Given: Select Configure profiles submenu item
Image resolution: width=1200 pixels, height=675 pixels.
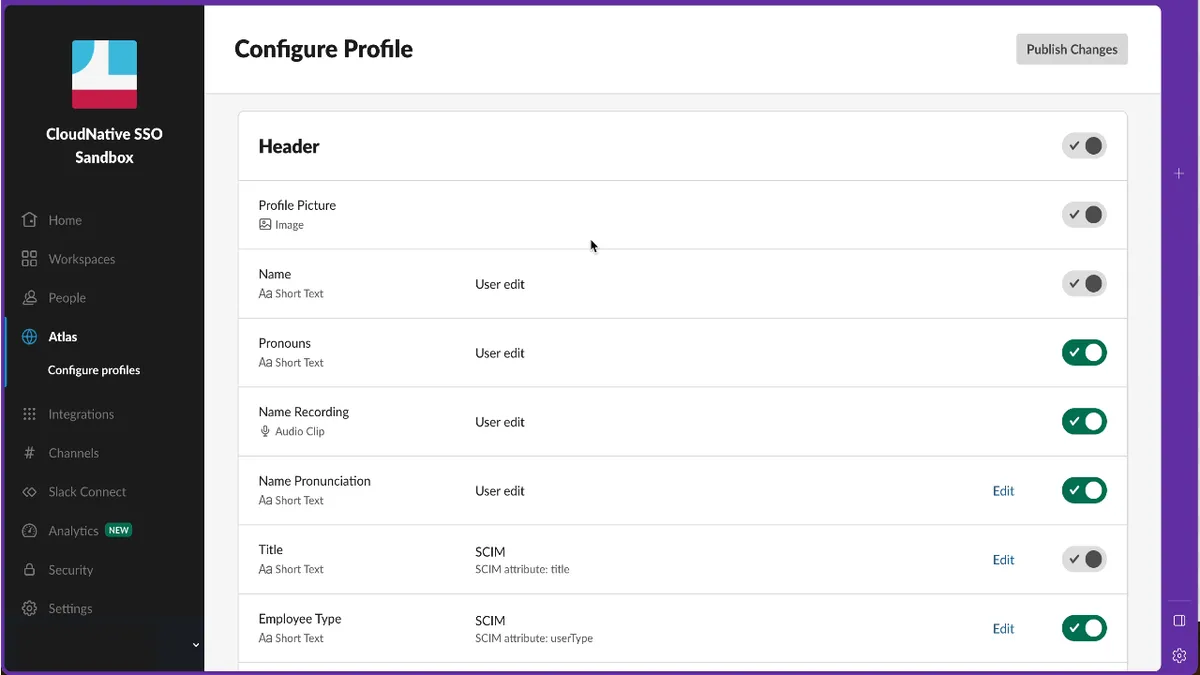Looking at the screenshot, I should (94, 370).
